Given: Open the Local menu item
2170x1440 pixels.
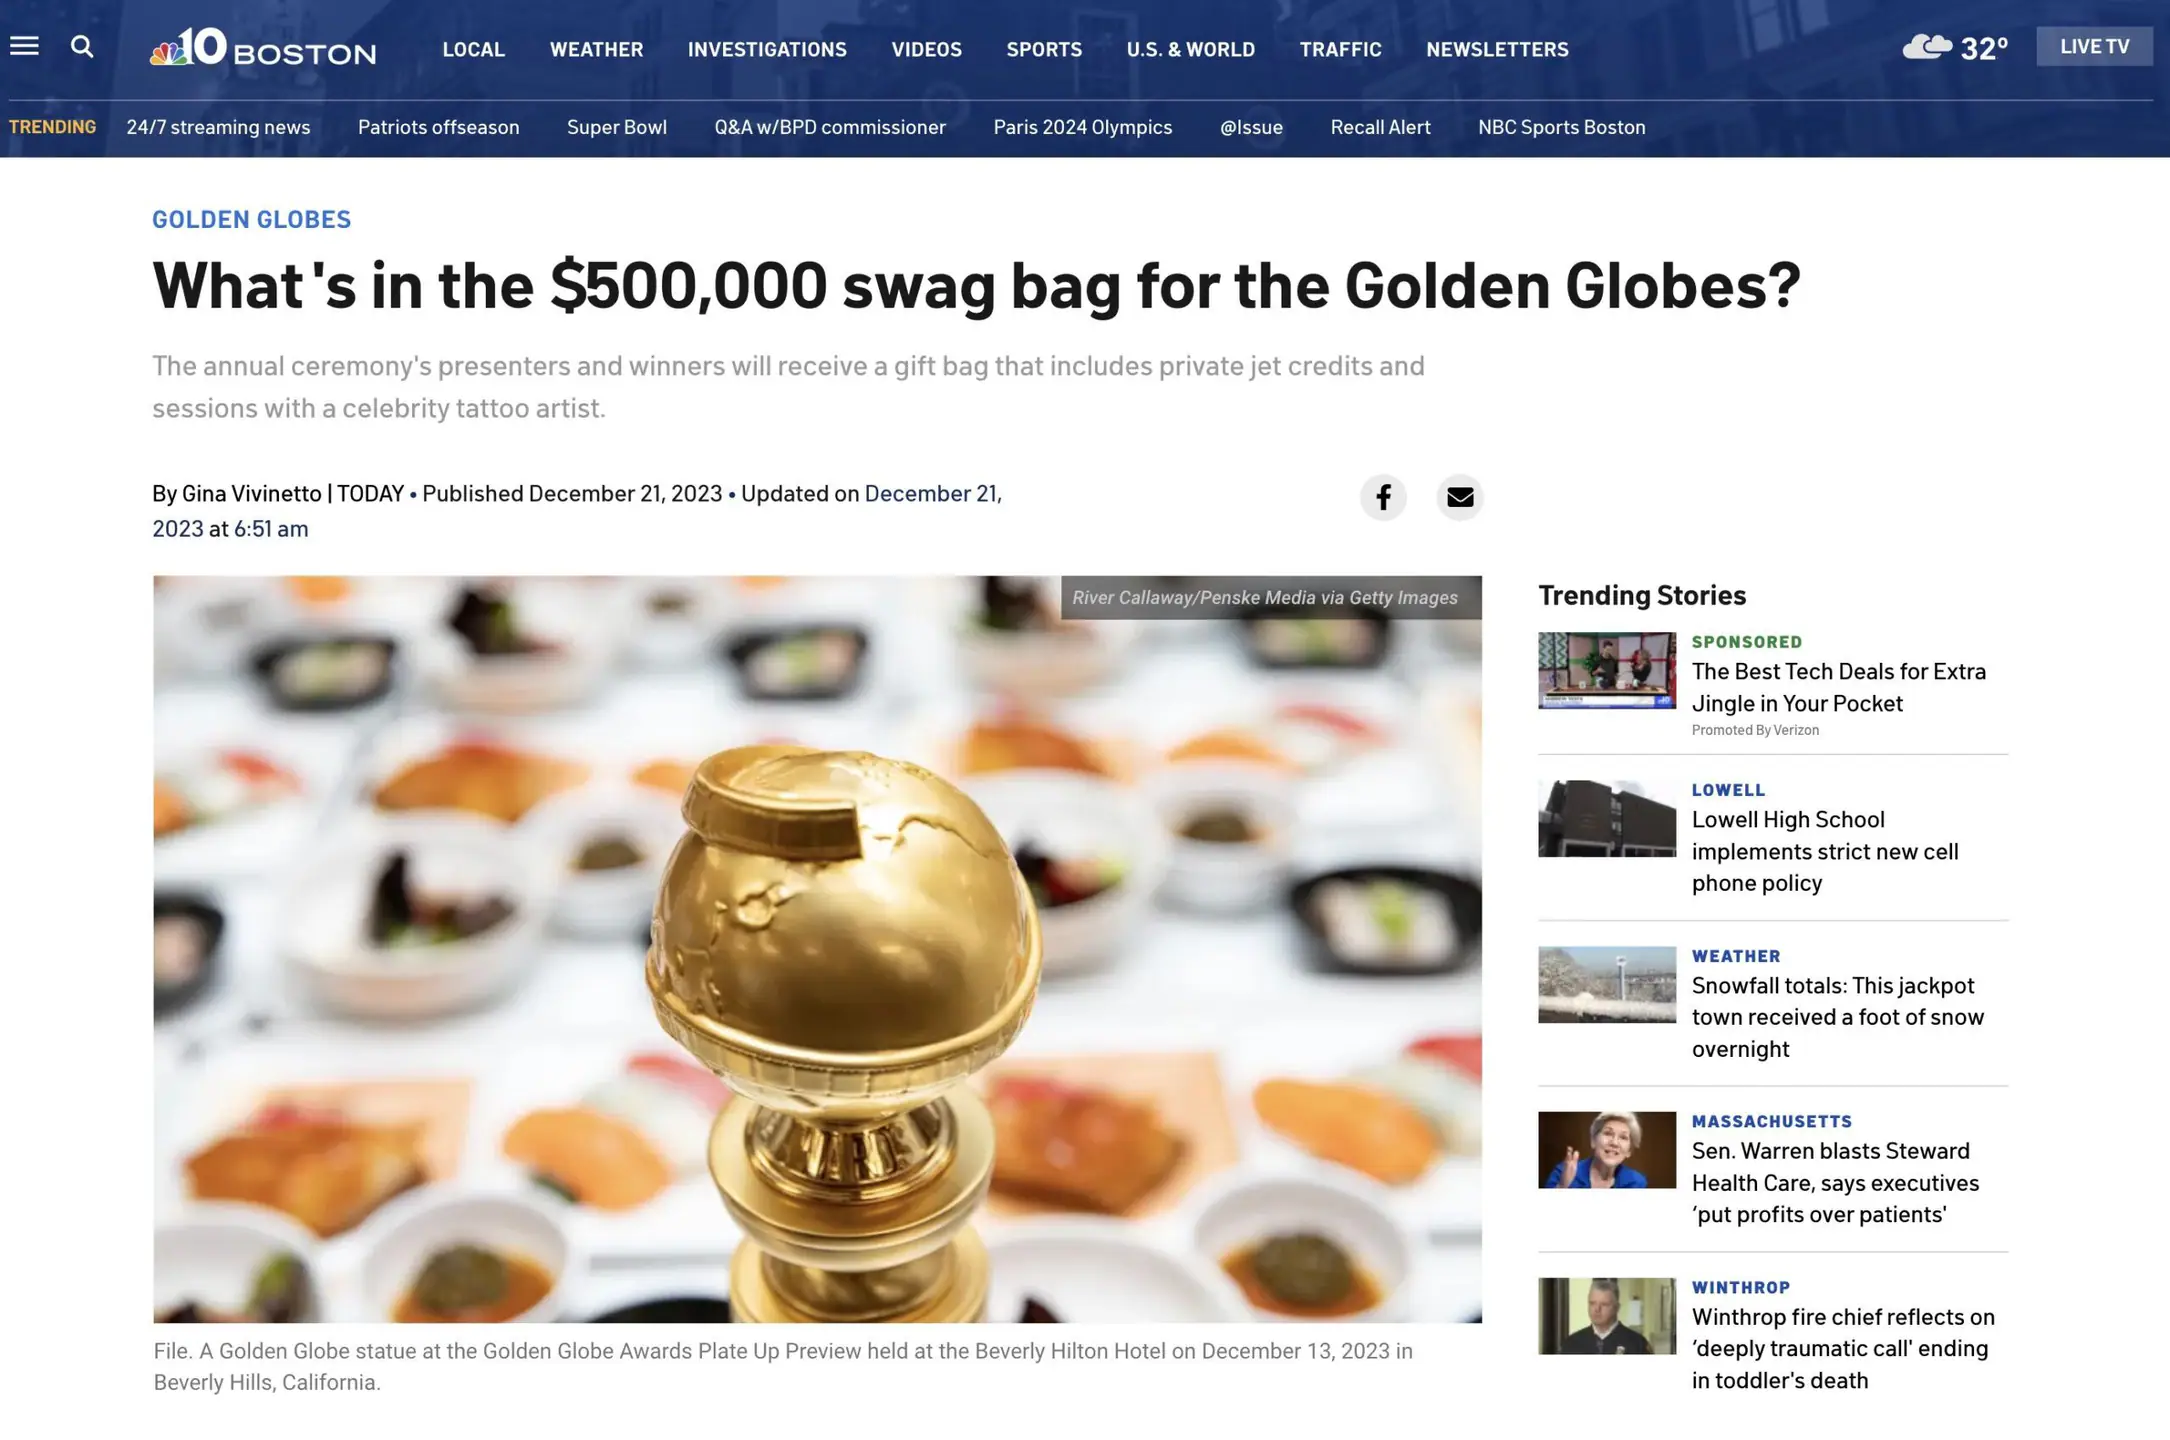Looking at the screenshot, I should (473, 49).
